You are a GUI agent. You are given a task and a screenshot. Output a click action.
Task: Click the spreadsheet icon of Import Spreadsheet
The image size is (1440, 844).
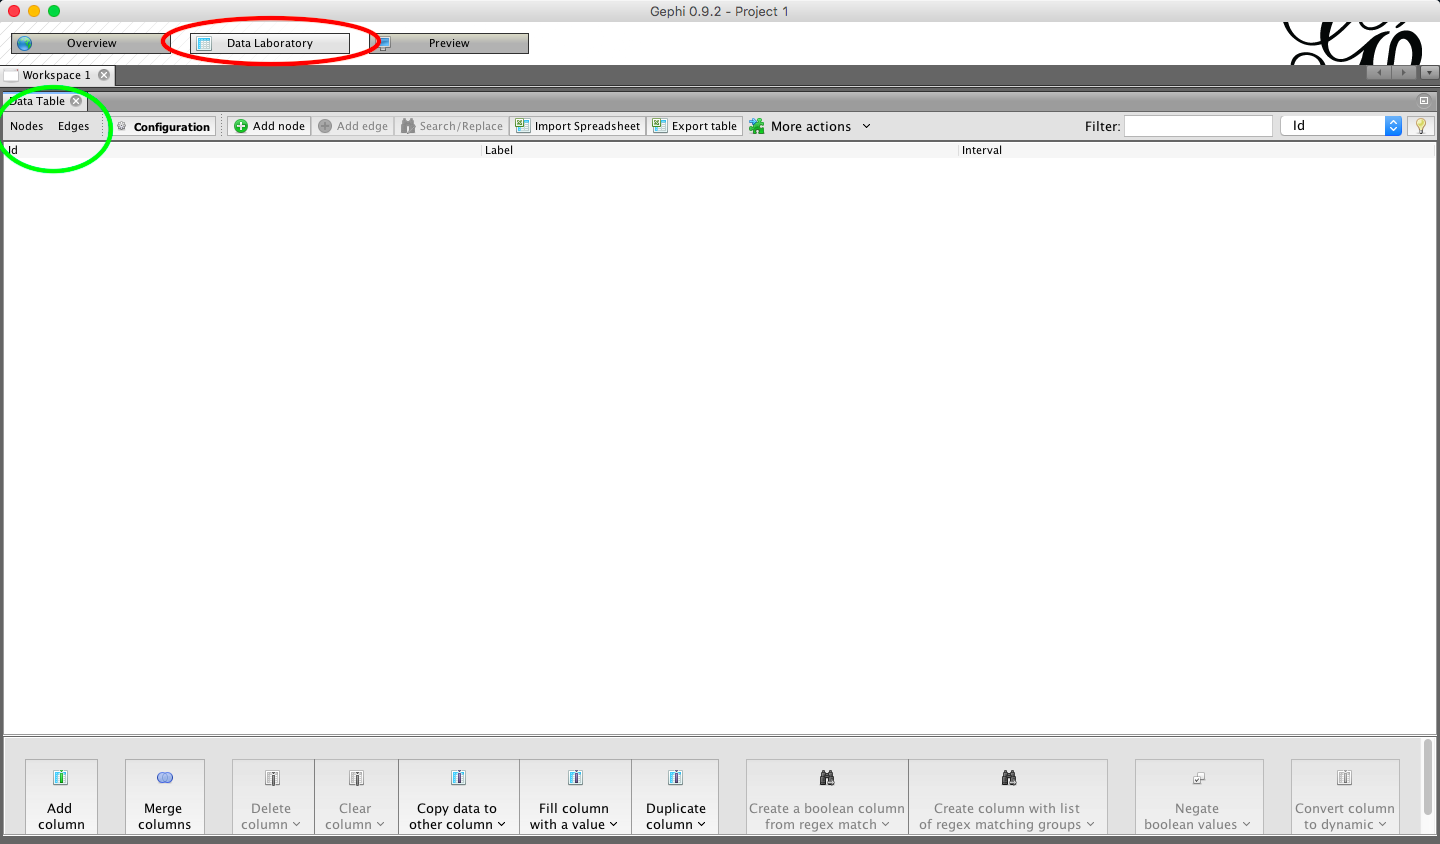point(522,126)
